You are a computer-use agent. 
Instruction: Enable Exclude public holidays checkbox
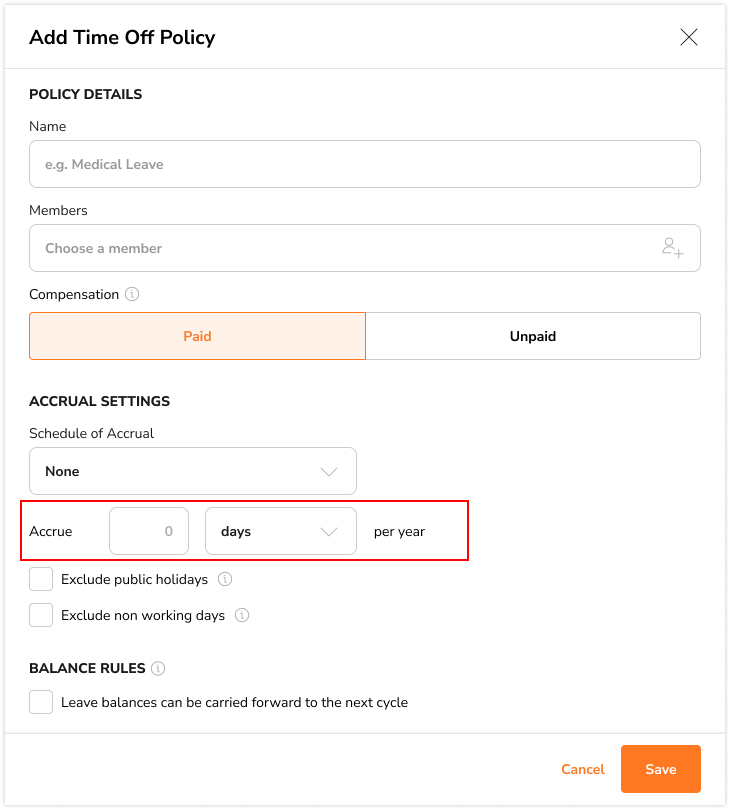[41, 579]
